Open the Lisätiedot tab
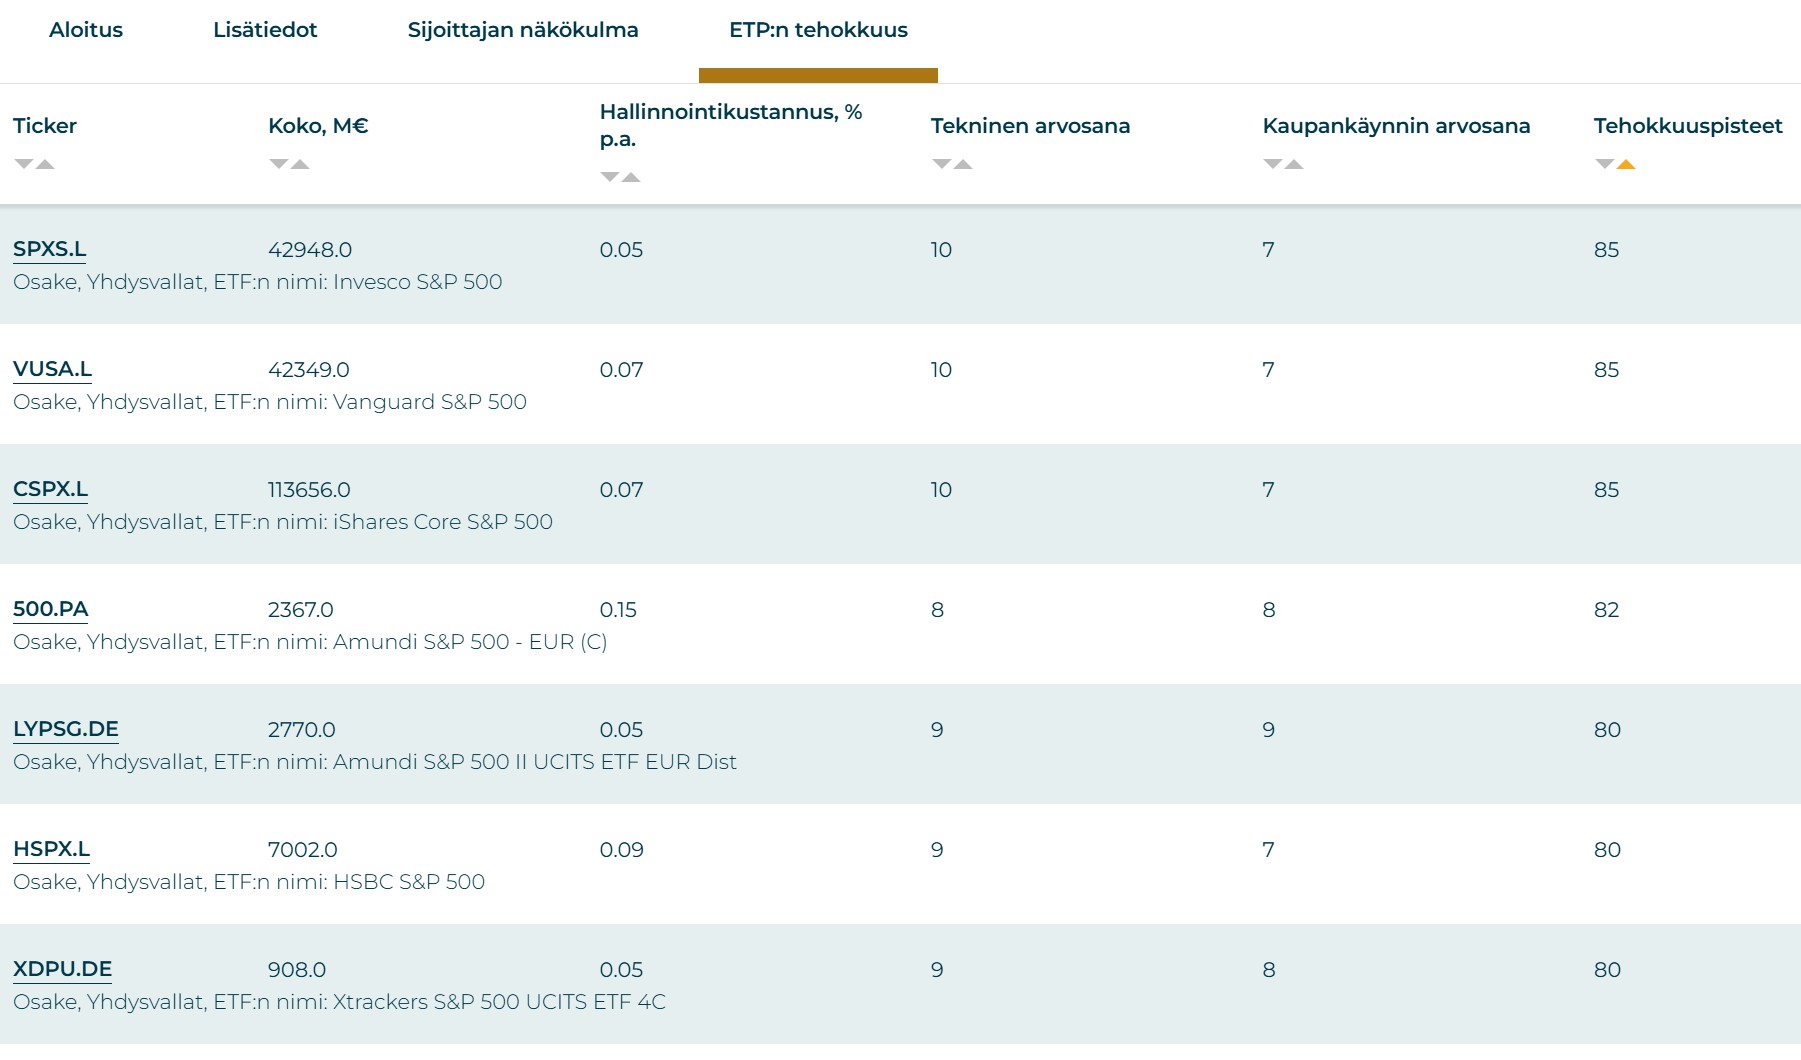The width and height of the screenshot is (1801, 1060). click(x=265, y=30)
